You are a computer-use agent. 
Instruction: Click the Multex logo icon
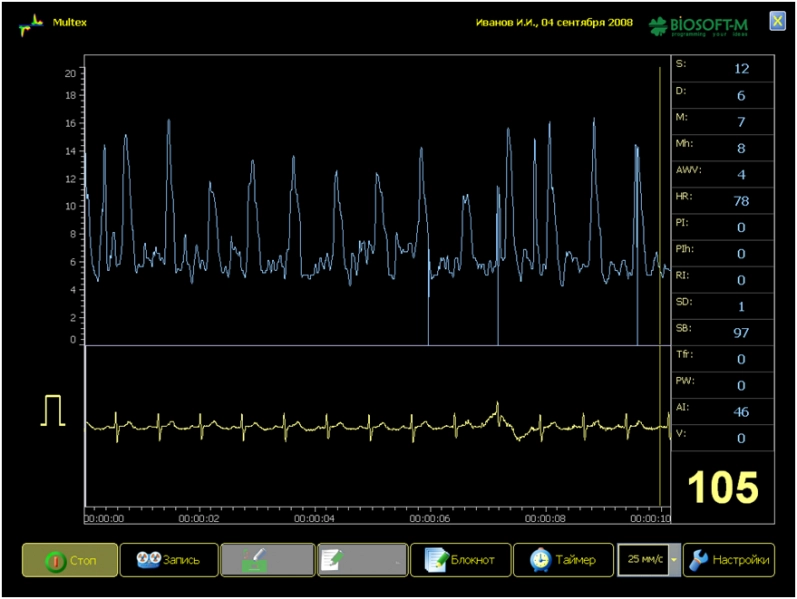pos(31,24)
